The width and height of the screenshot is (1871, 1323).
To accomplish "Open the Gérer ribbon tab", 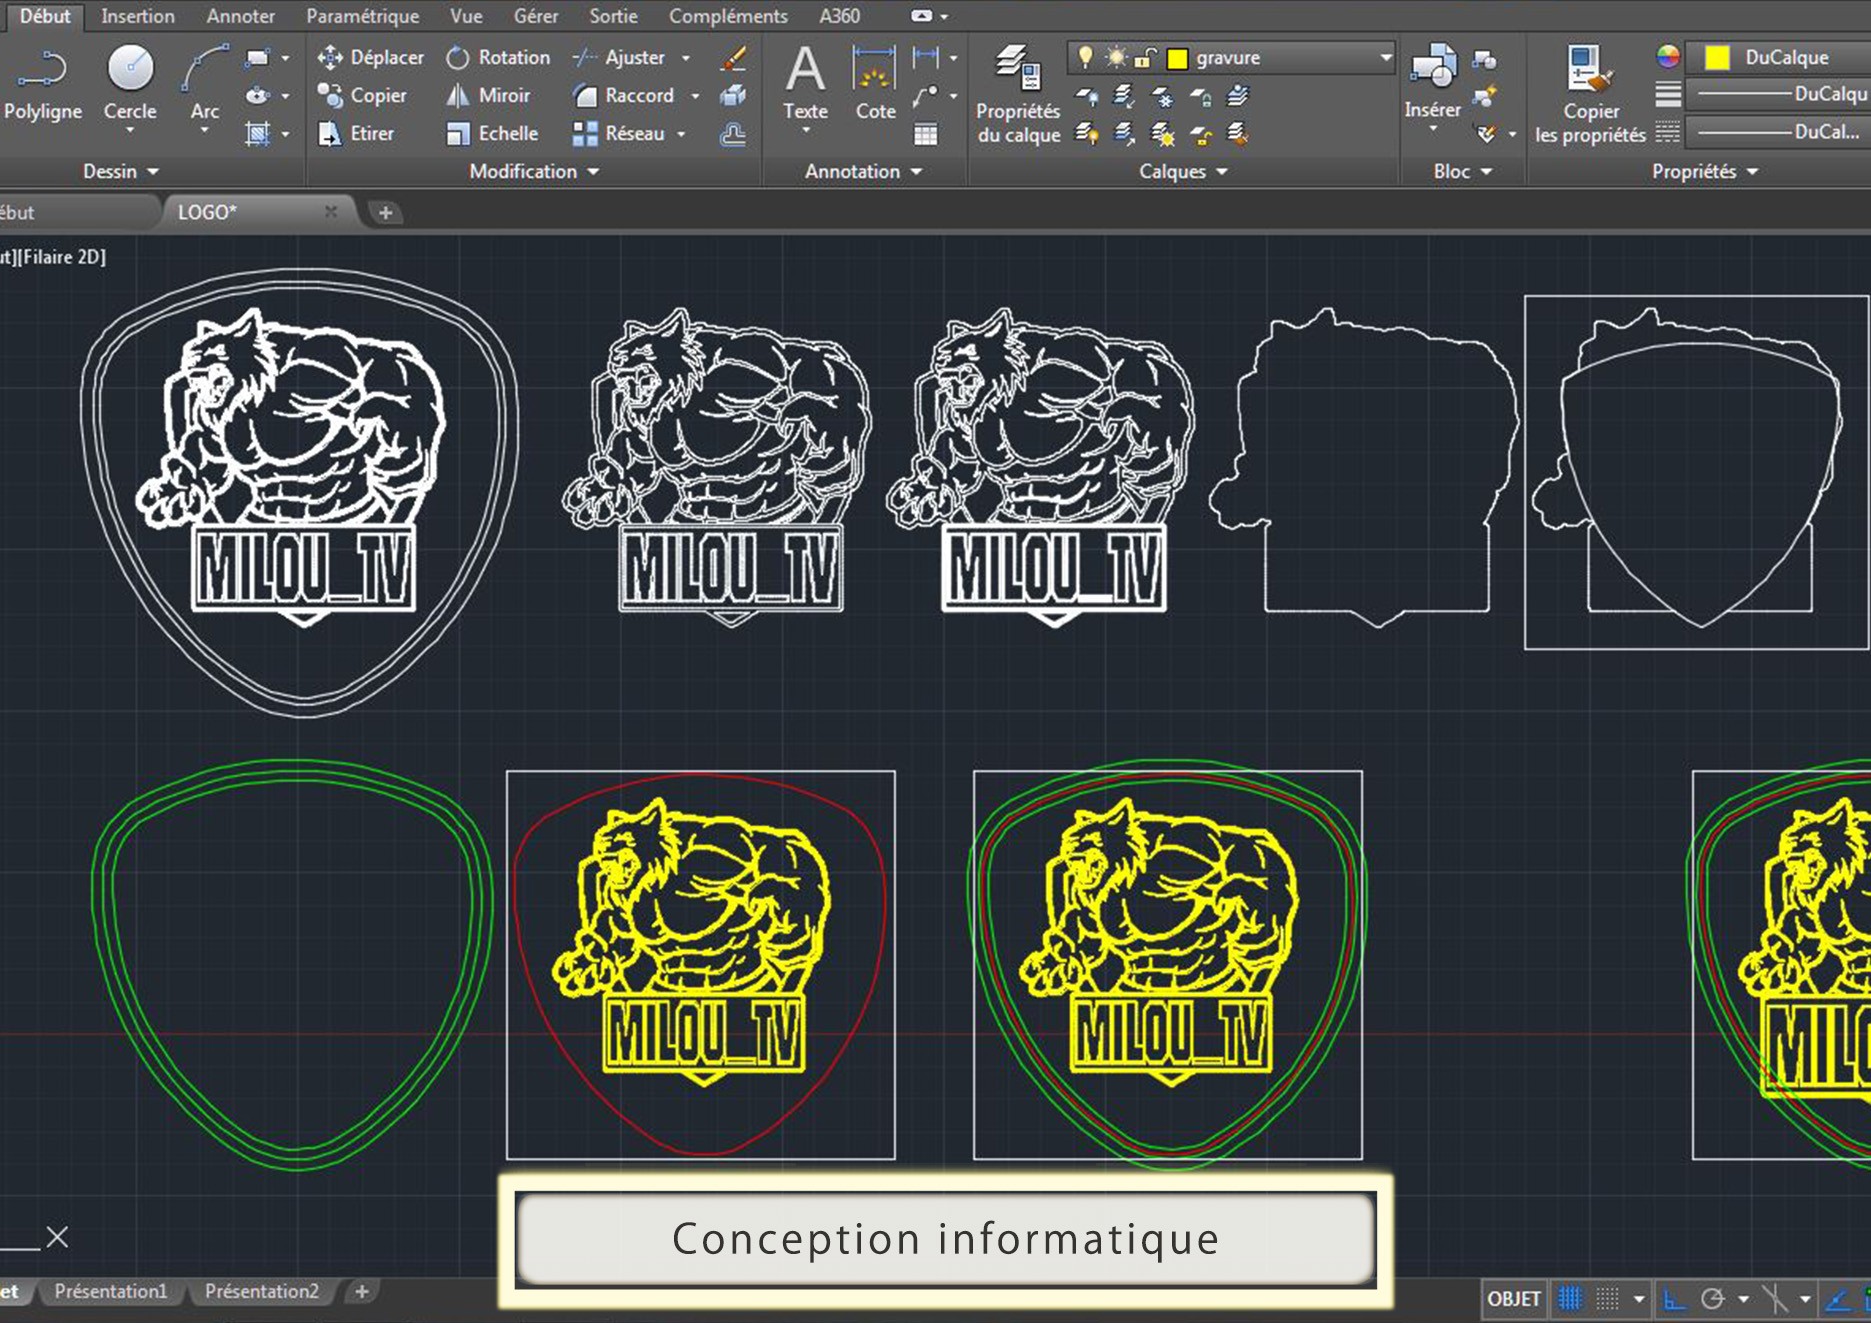I will [x=536, y=16].
